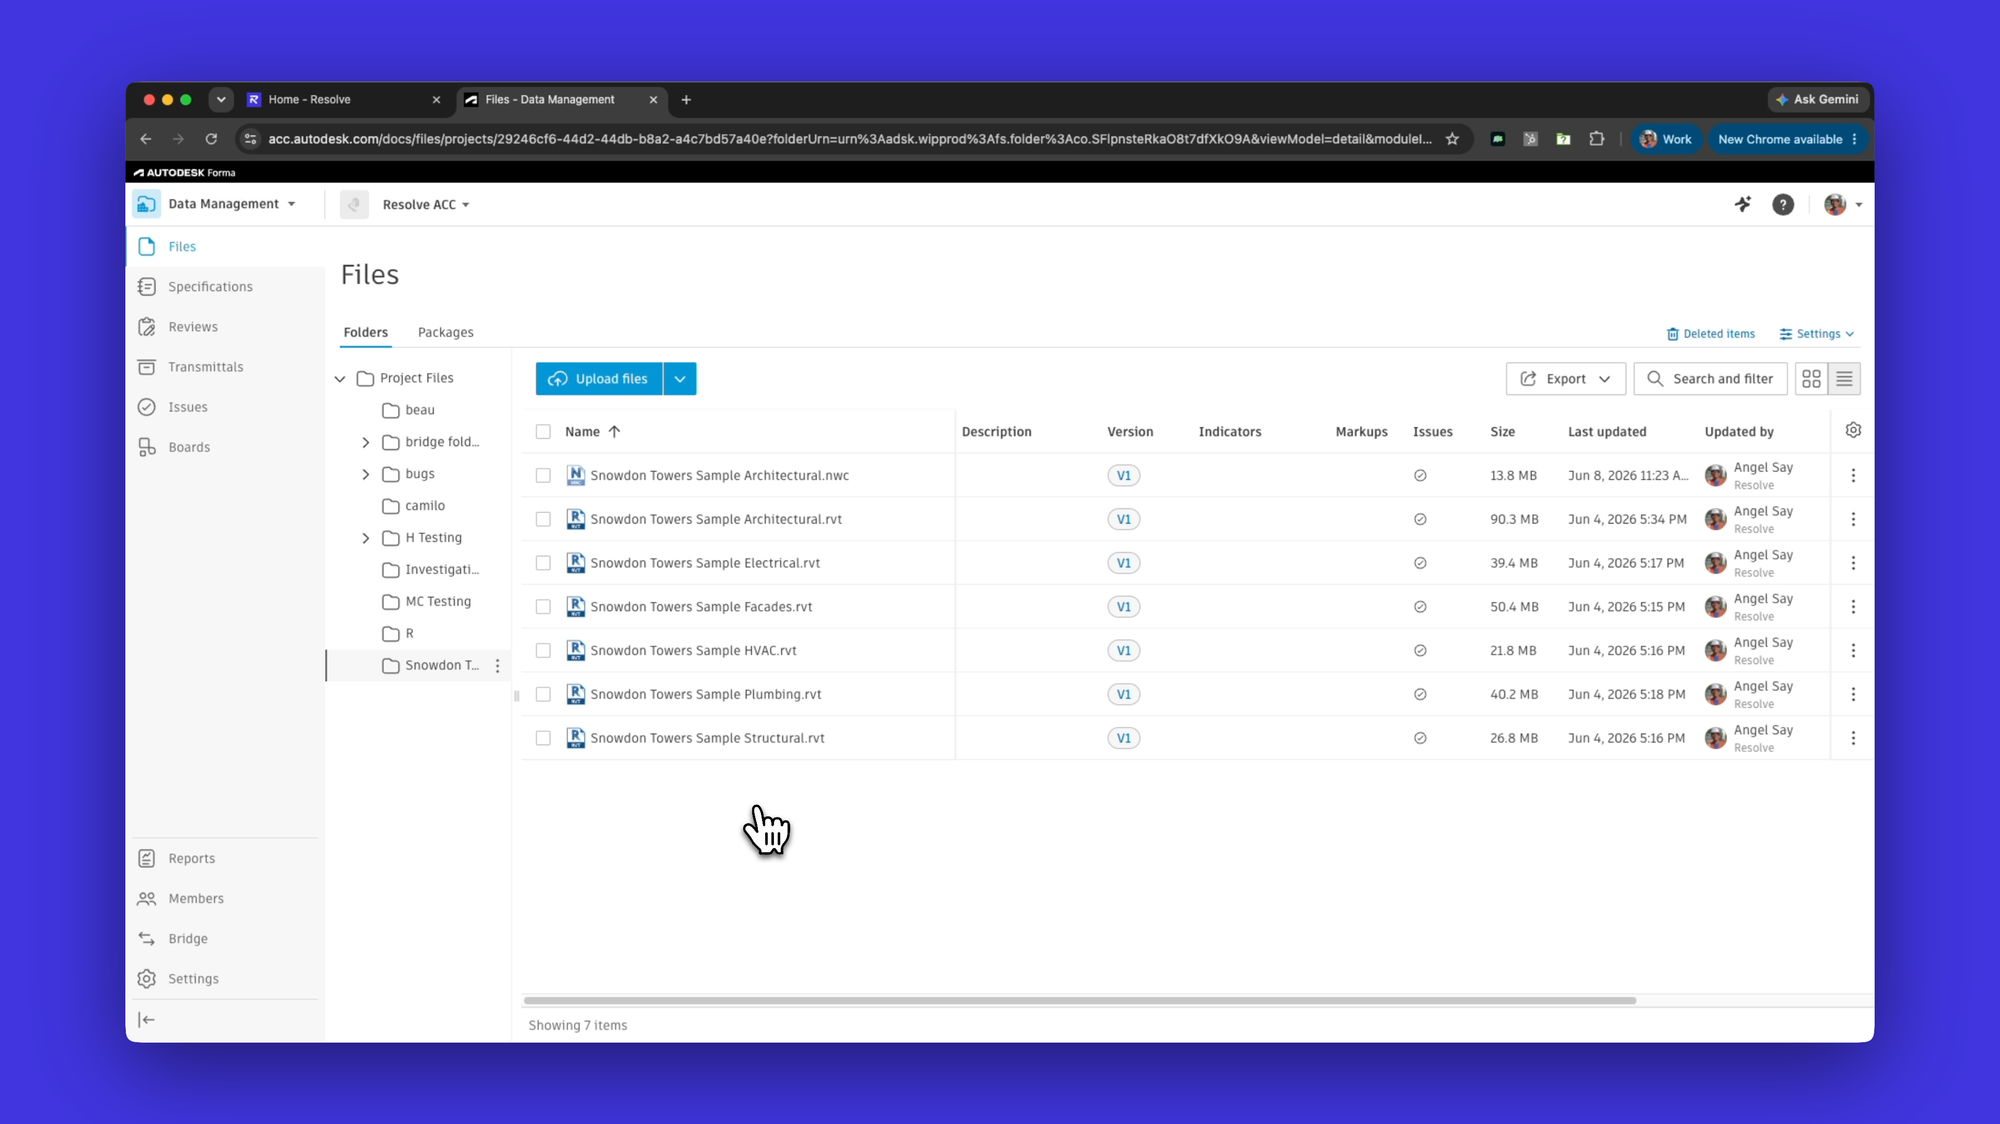
Task: Expand the bugs folder
Action: tap(365, 474)
